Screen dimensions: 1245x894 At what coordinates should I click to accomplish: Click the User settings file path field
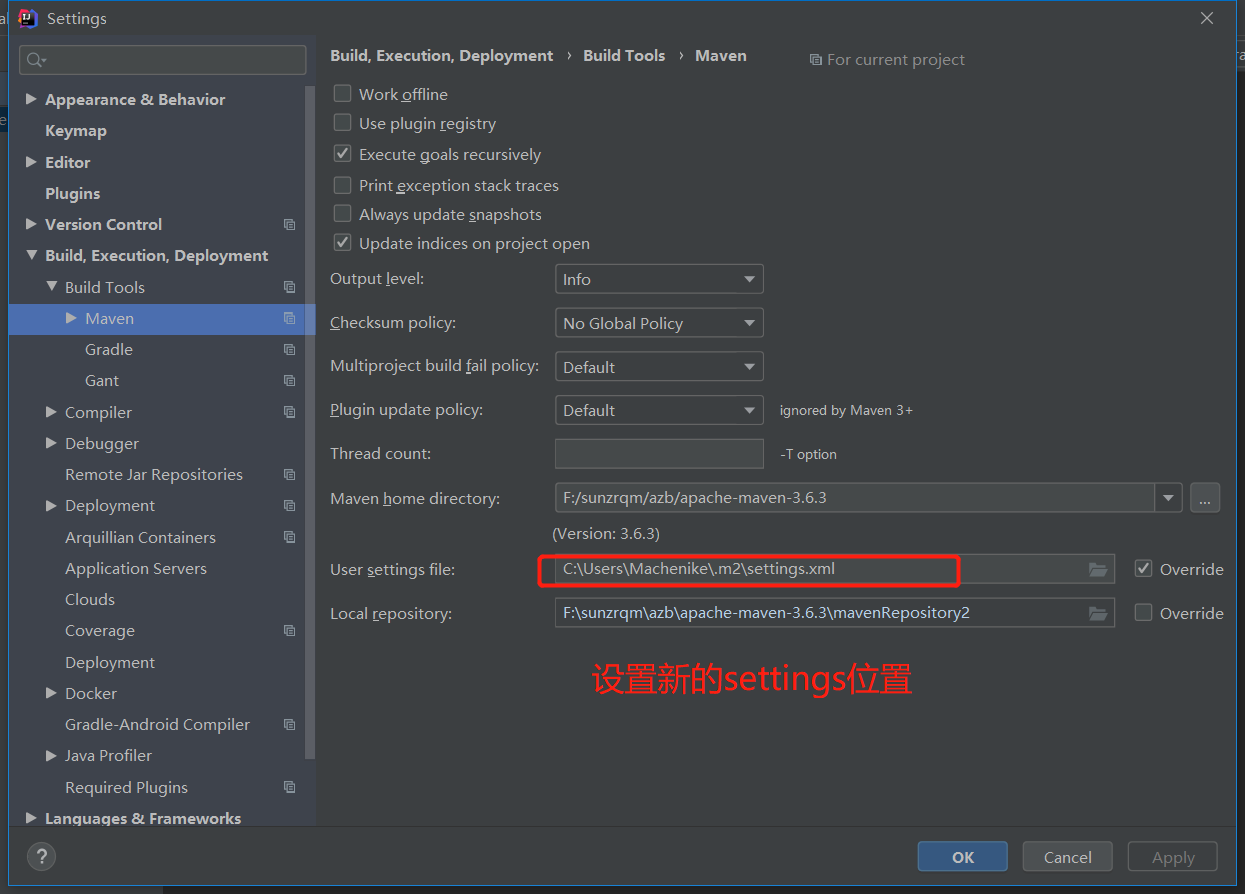pyautogui.click(x=835, y=569)
